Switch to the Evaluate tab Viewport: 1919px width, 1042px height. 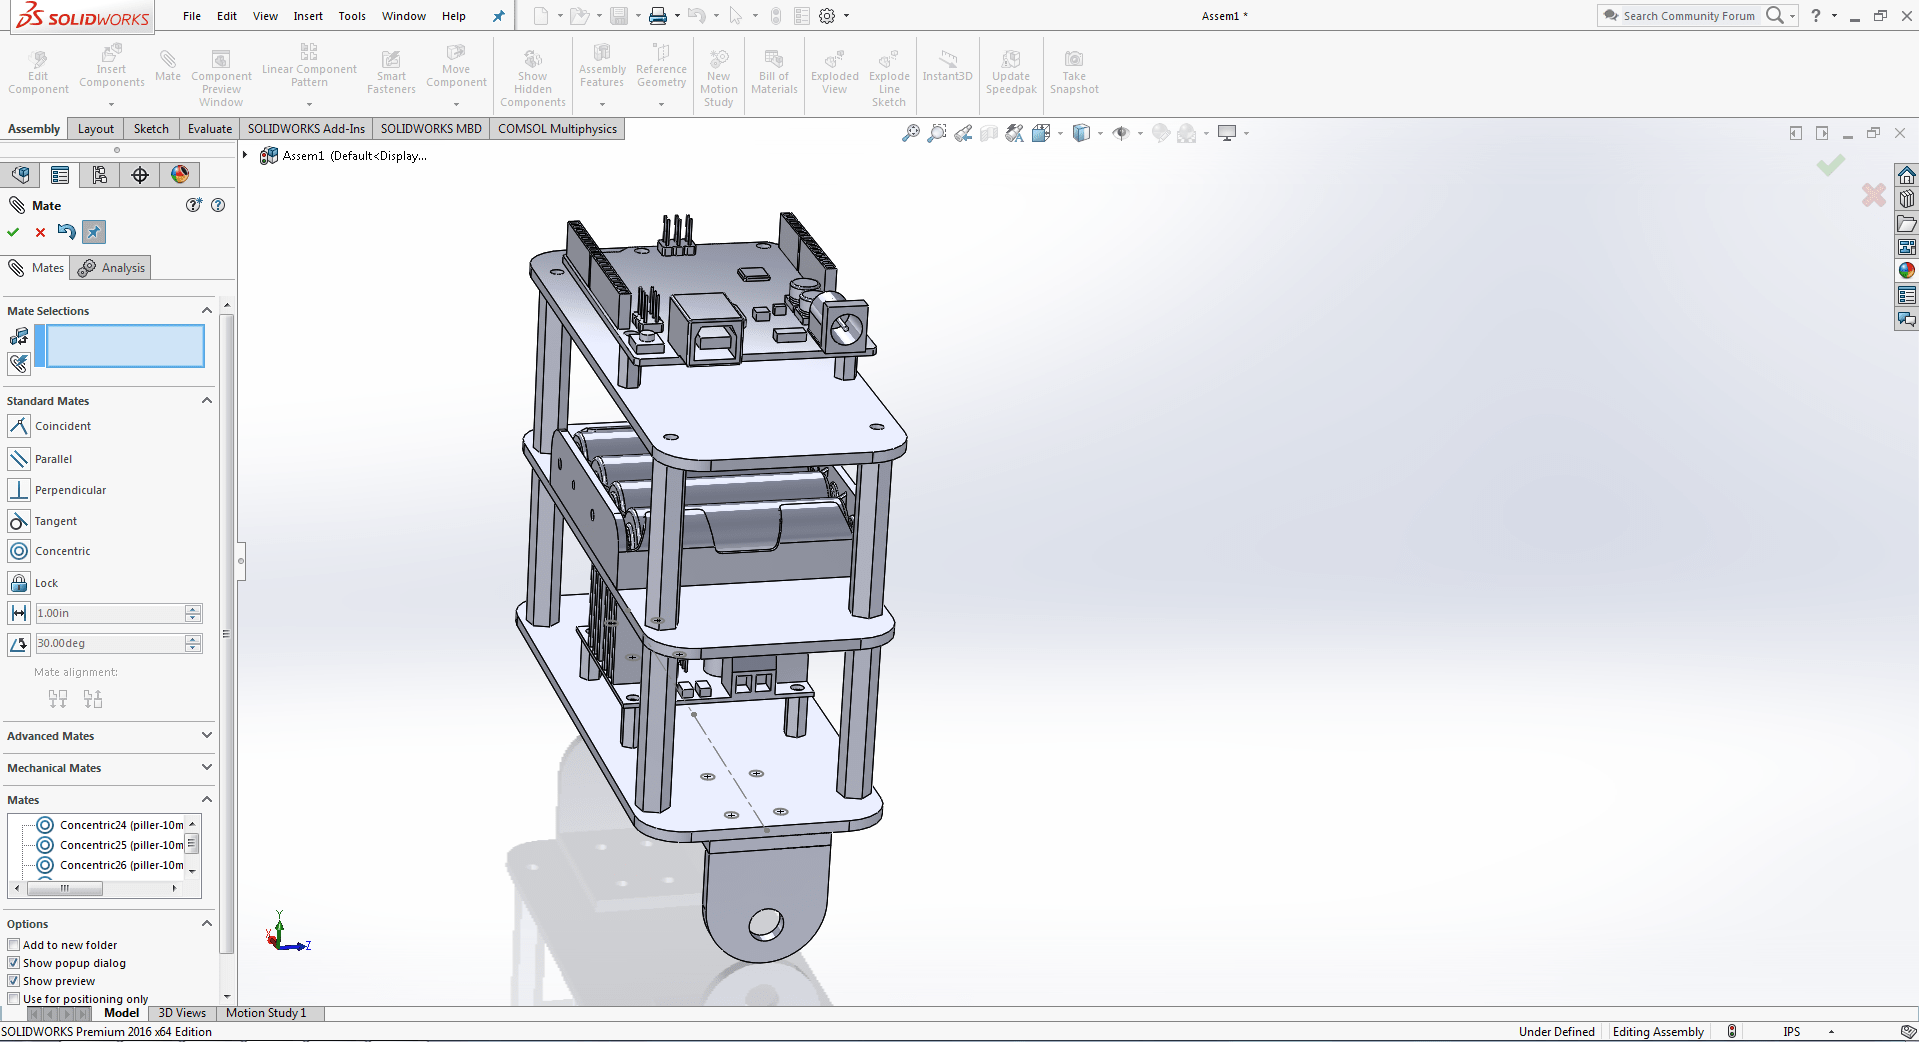tap(210, 129)
